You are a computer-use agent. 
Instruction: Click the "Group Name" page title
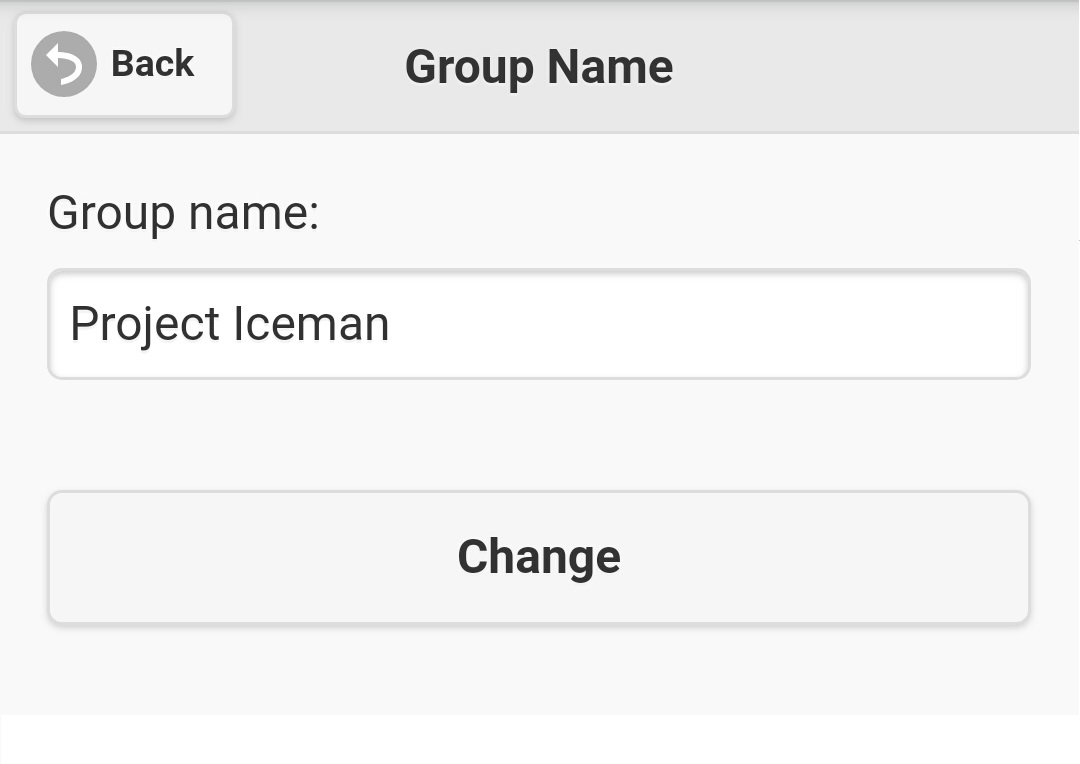pyautogui.click(x=539, y=67)
